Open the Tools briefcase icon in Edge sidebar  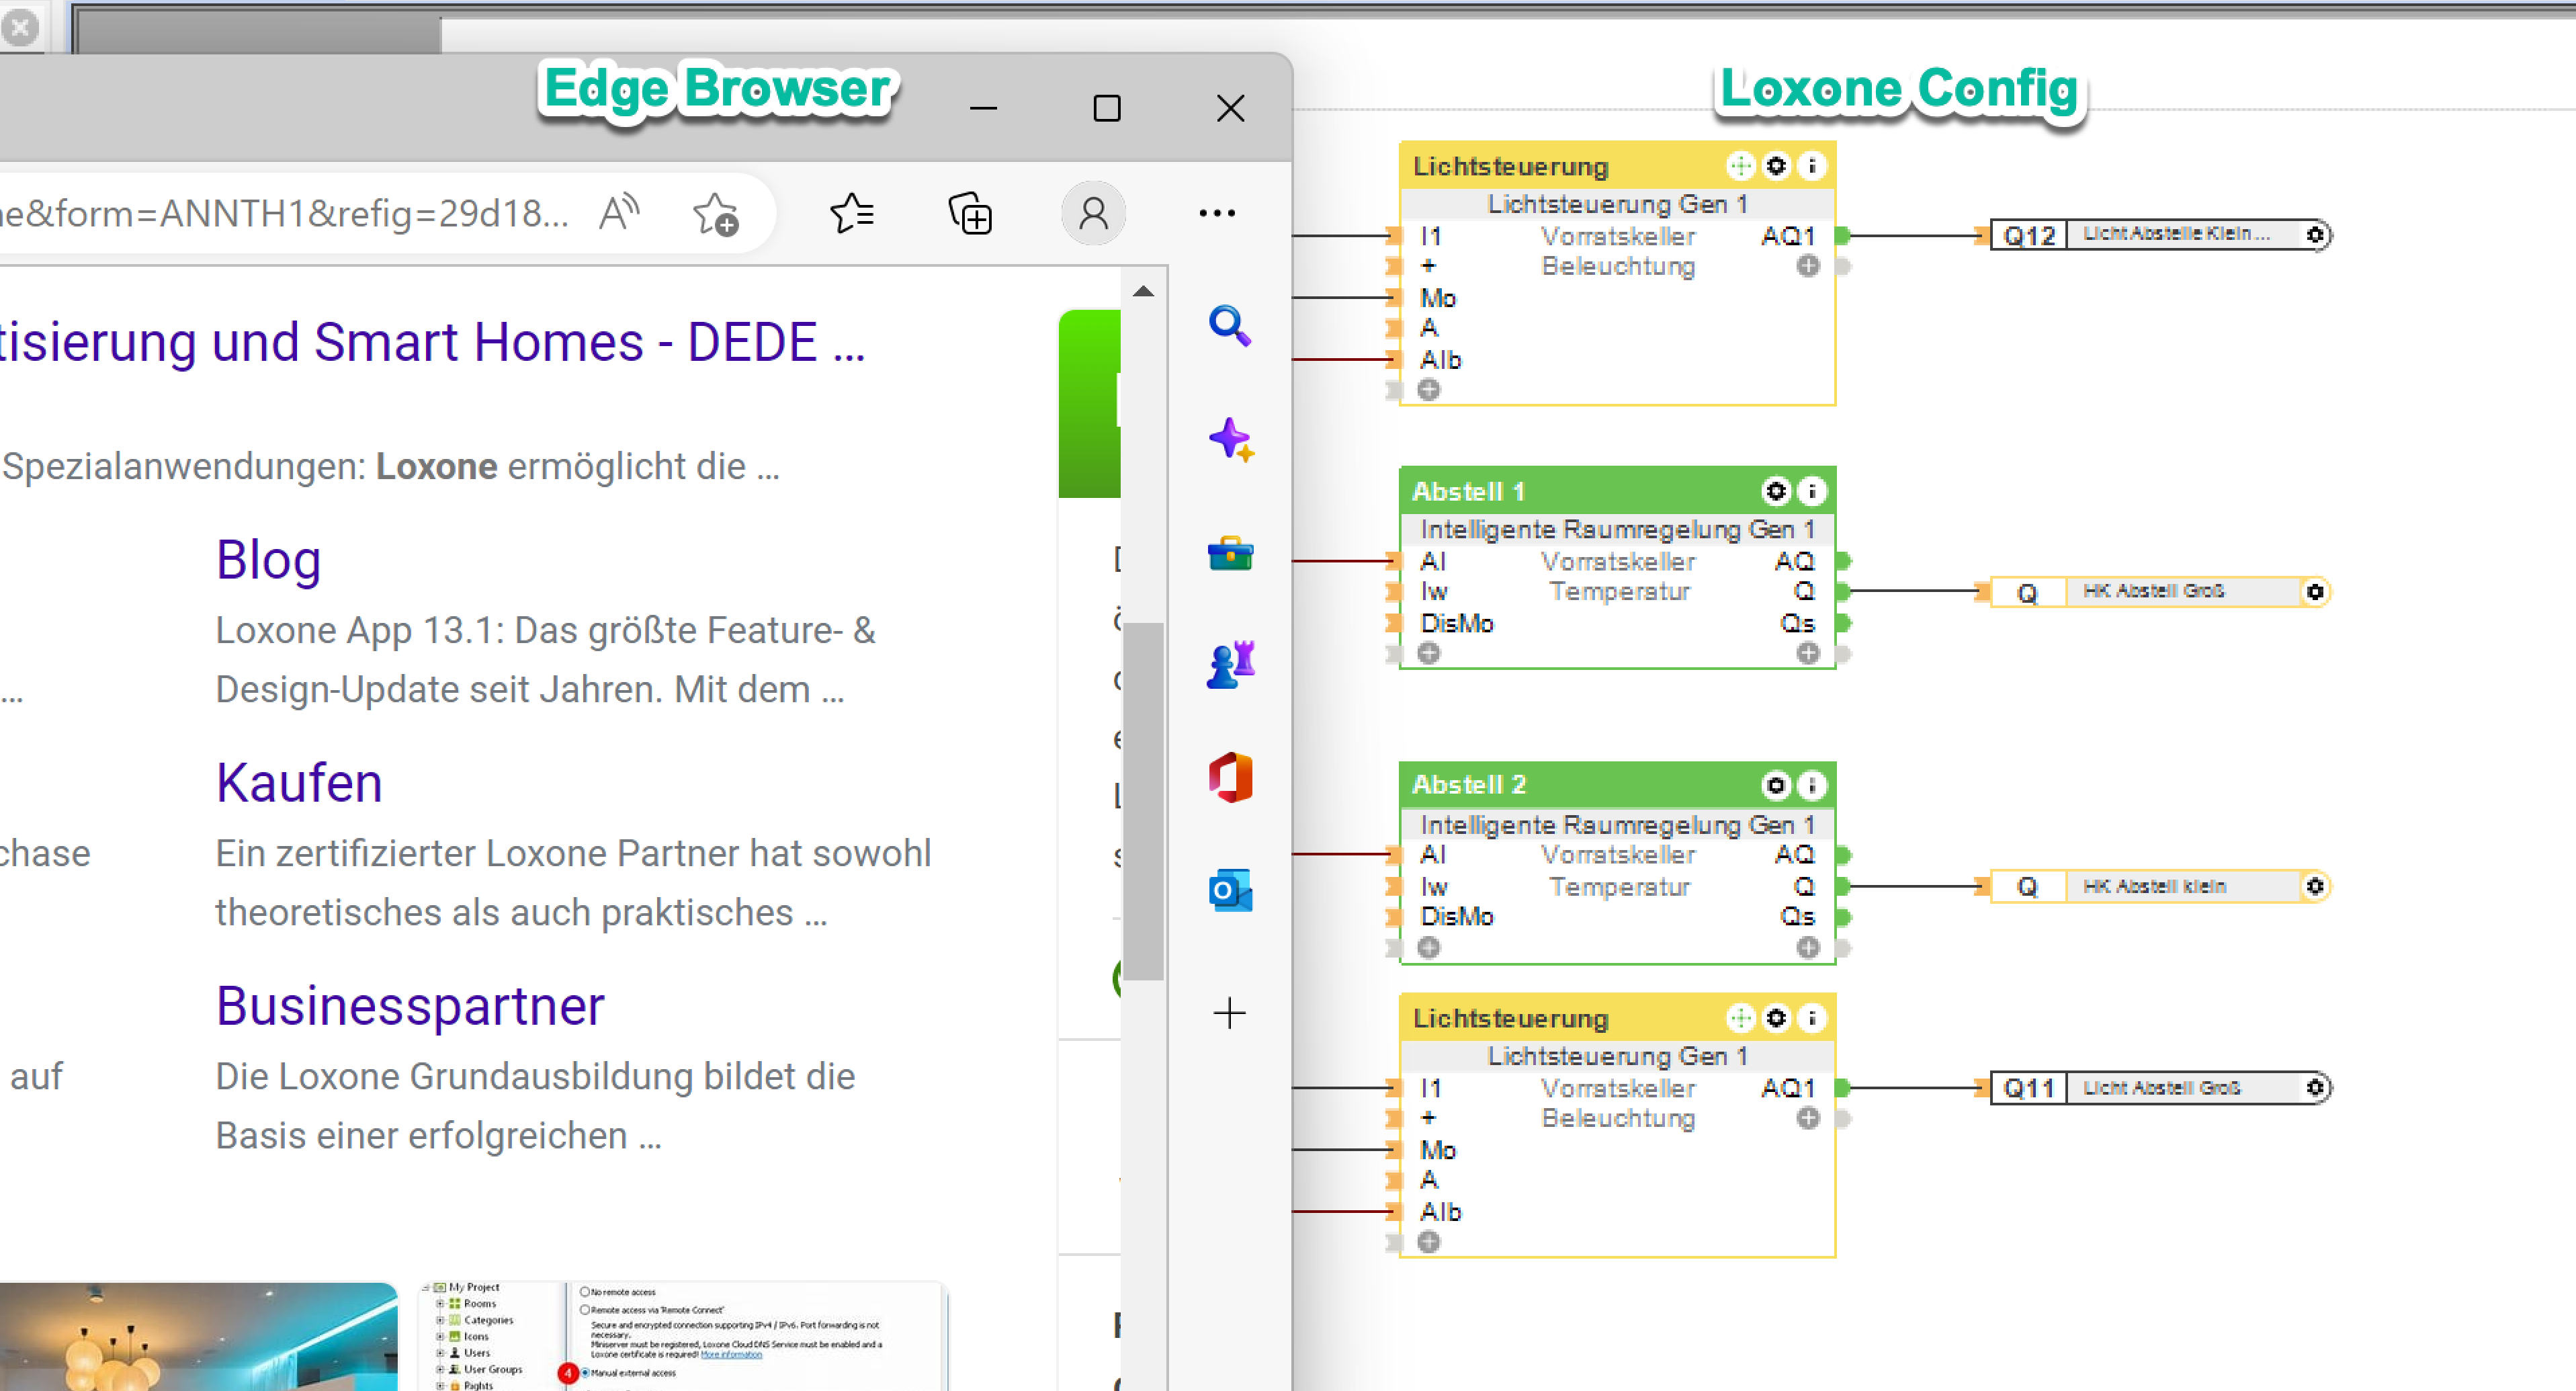tap(1230, 553)
